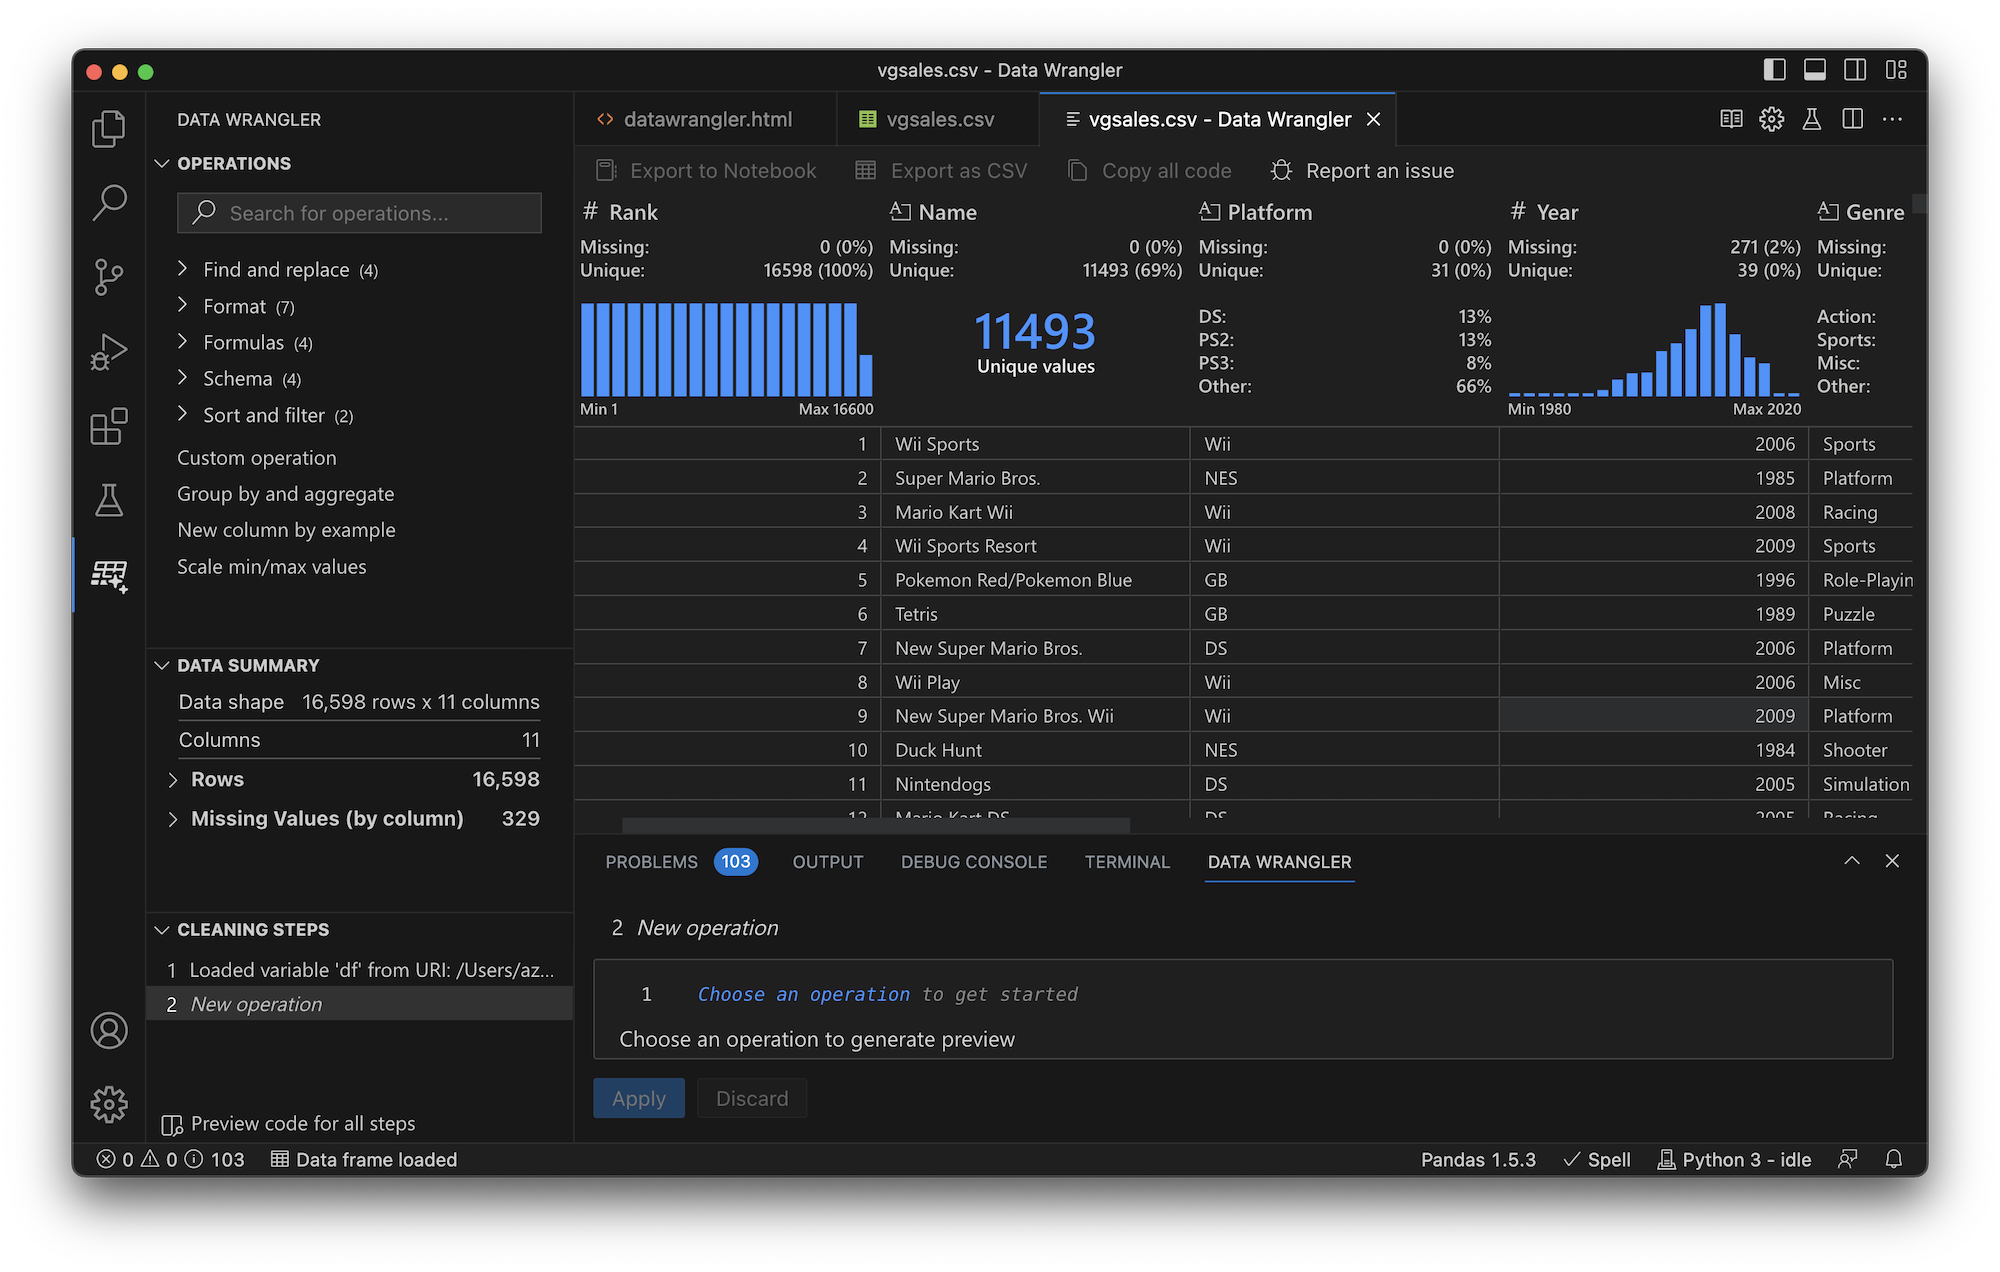The width and height of the screenshot is (2000, 1272).
Task: Click the Discard button for new operation
Action: [752, 1097]
